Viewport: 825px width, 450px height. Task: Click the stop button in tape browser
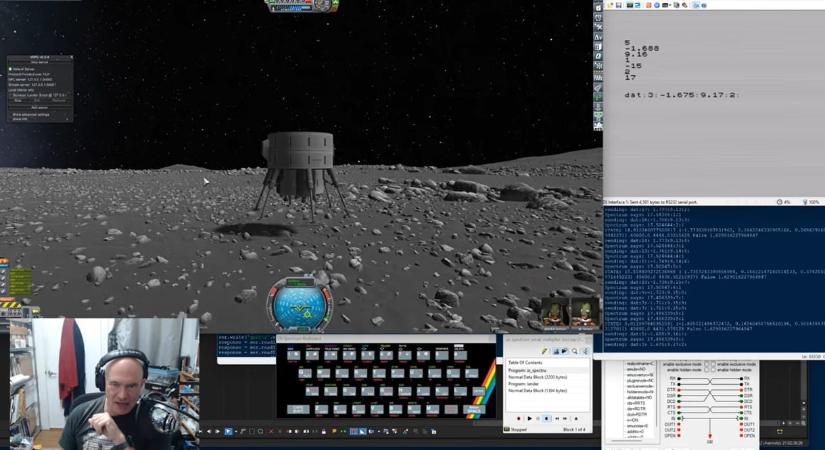point(547,419)
